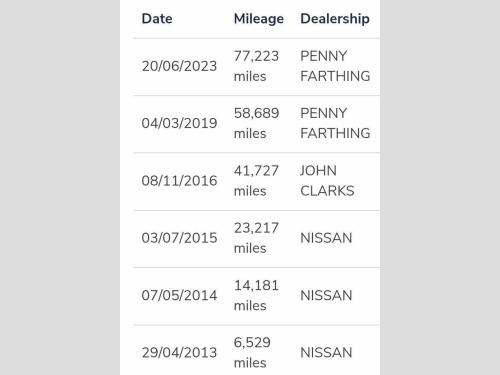Click the 58,689 miles entry
This screenshot has height=375, width=500.
click(x=256, y=123)
